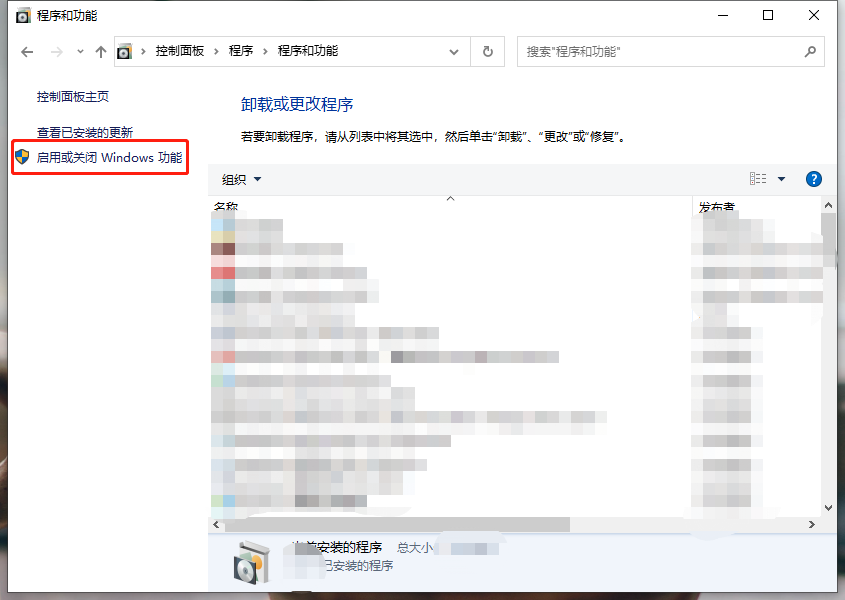
Task: Open recent locations dropdown chevron
Action: click(x=80, y=52)
